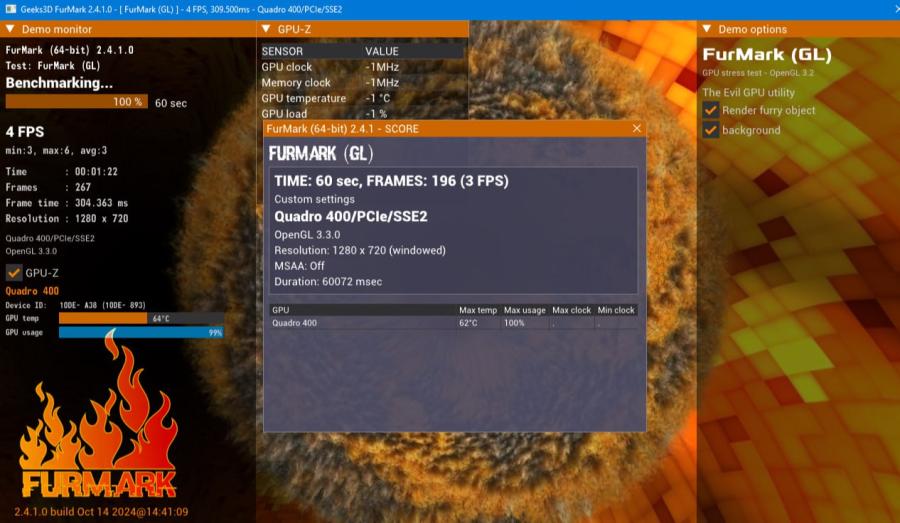Toggle the background checkbox

coord(711,130)
